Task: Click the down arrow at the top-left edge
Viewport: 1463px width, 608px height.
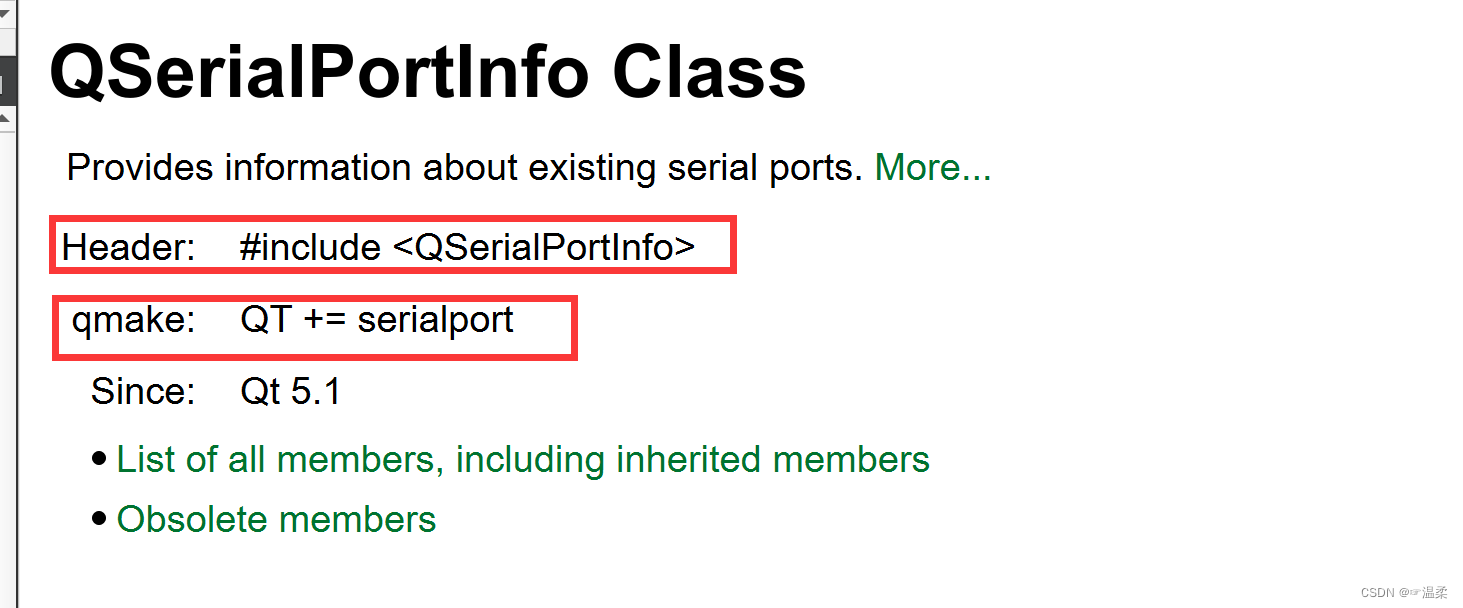Action: pos(4,13)
